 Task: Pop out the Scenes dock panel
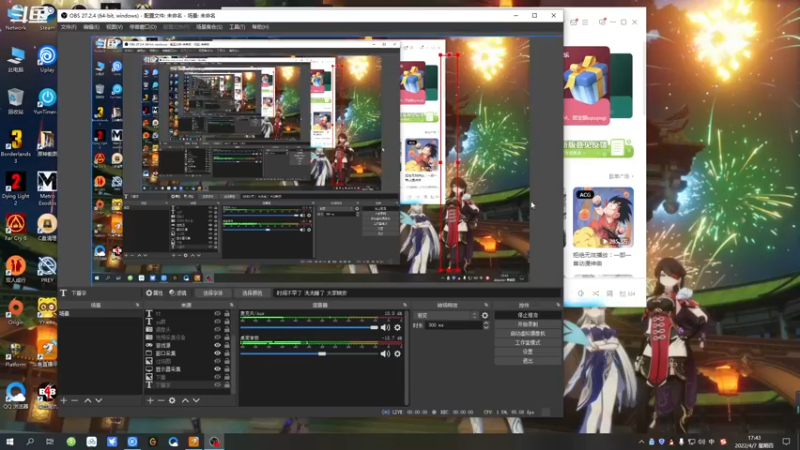(x=137, y=305)
